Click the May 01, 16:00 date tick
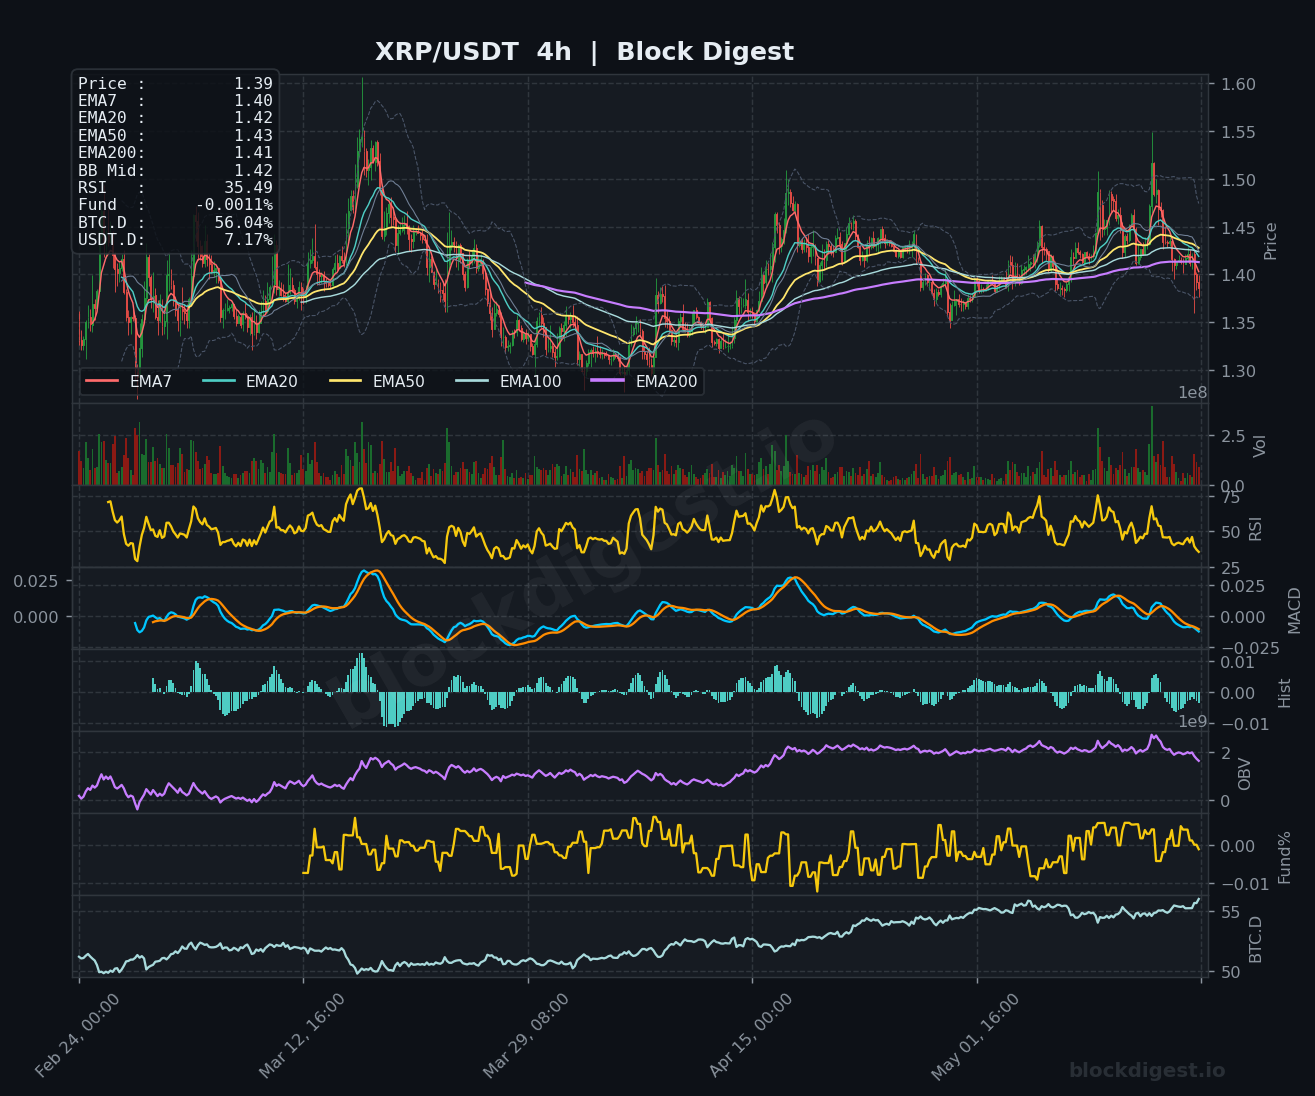Image resolution: width=1315 pixels, height=1096 pixels. pyautogui.click(x=975, y=1035)
